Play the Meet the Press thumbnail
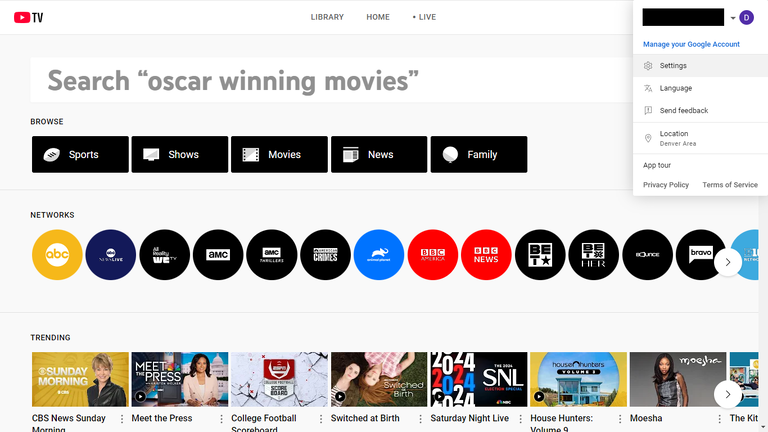Viewport: 768px width, 432px height. point(180,379)
